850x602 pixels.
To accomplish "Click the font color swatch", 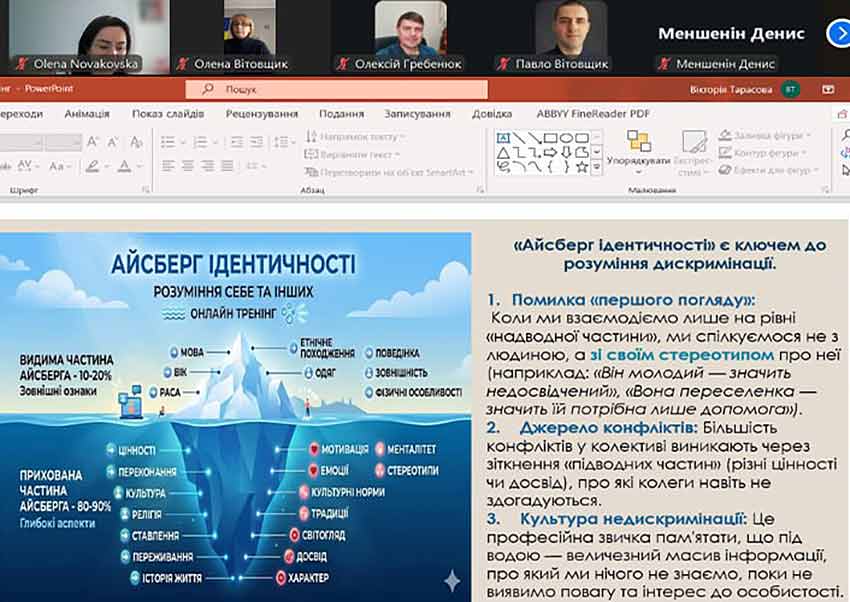I will tap(125, 166).
